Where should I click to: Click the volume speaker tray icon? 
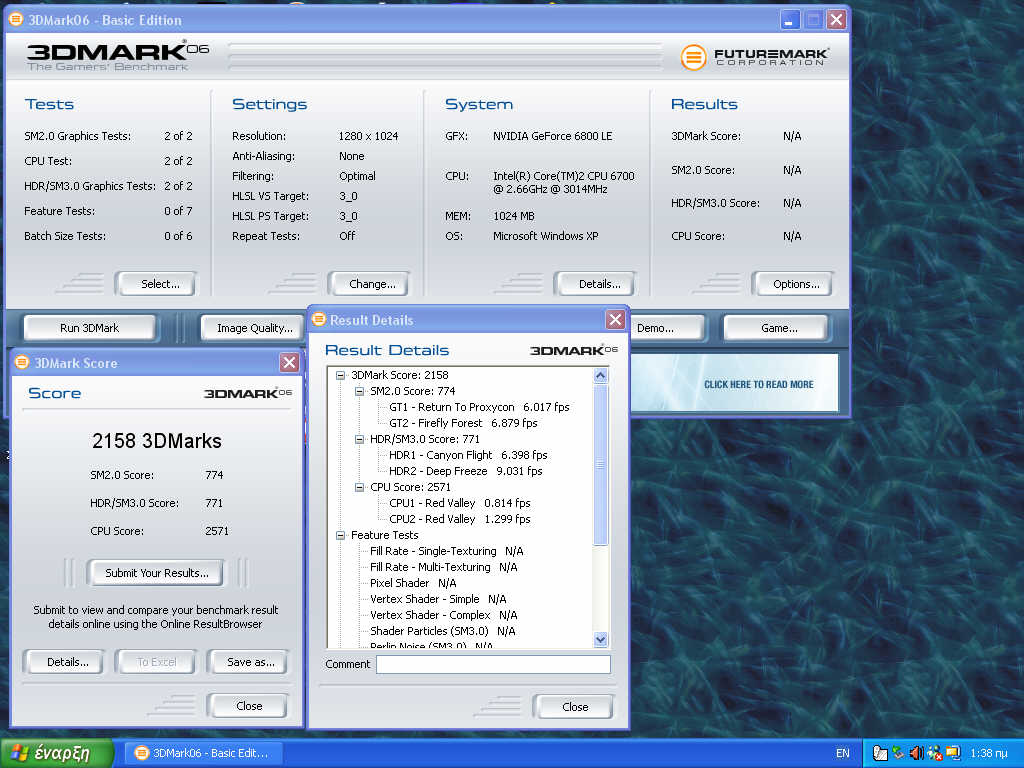tap(916, 753)
